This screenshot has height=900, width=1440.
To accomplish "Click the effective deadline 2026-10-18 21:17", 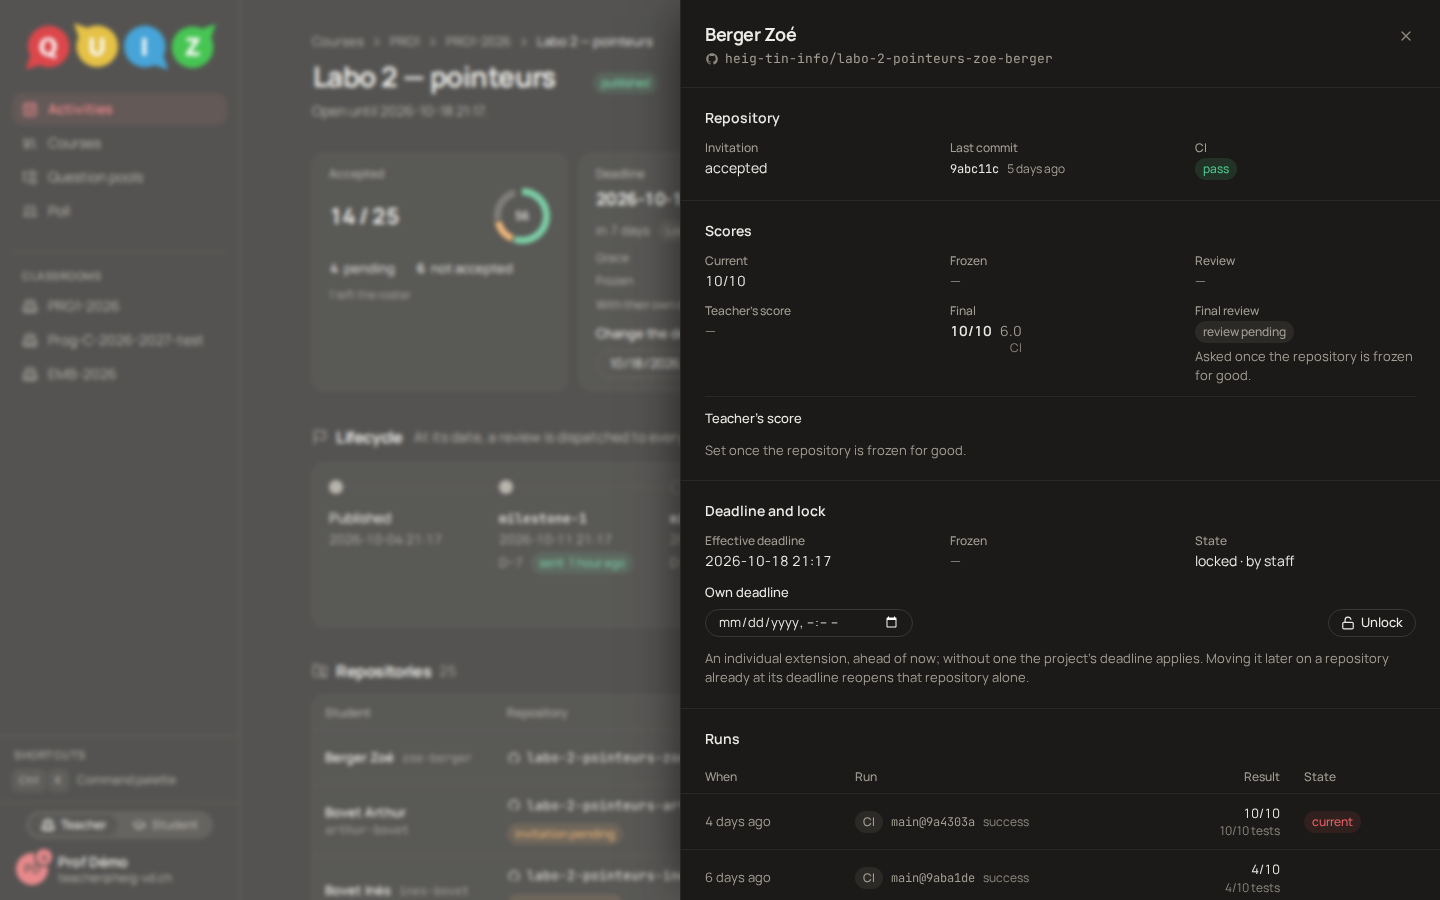I will tap(768, 562).
